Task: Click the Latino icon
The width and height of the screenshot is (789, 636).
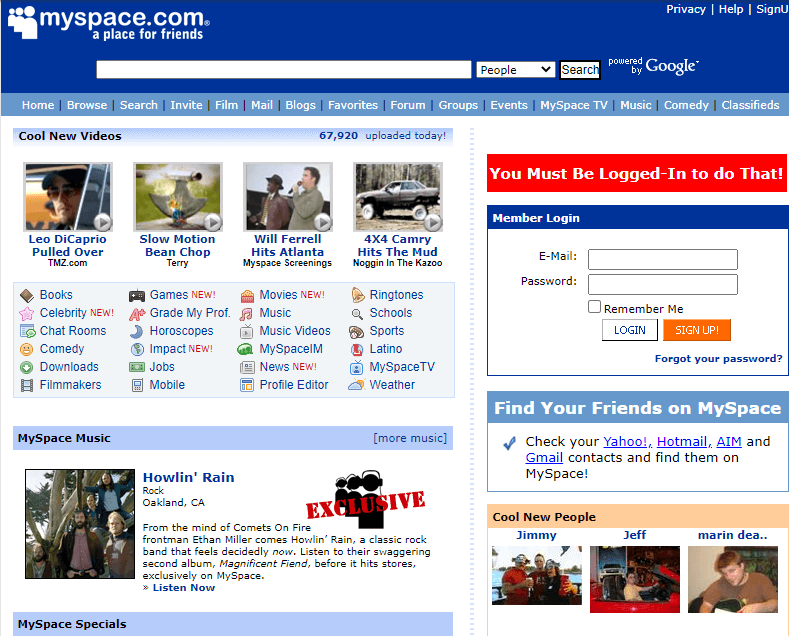Action: 357,349
